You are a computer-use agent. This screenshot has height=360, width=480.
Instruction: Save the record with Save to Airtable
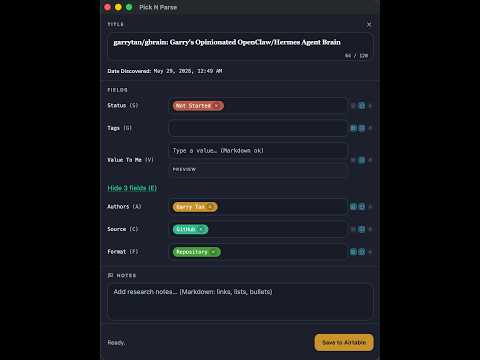(x=344, y=342)
